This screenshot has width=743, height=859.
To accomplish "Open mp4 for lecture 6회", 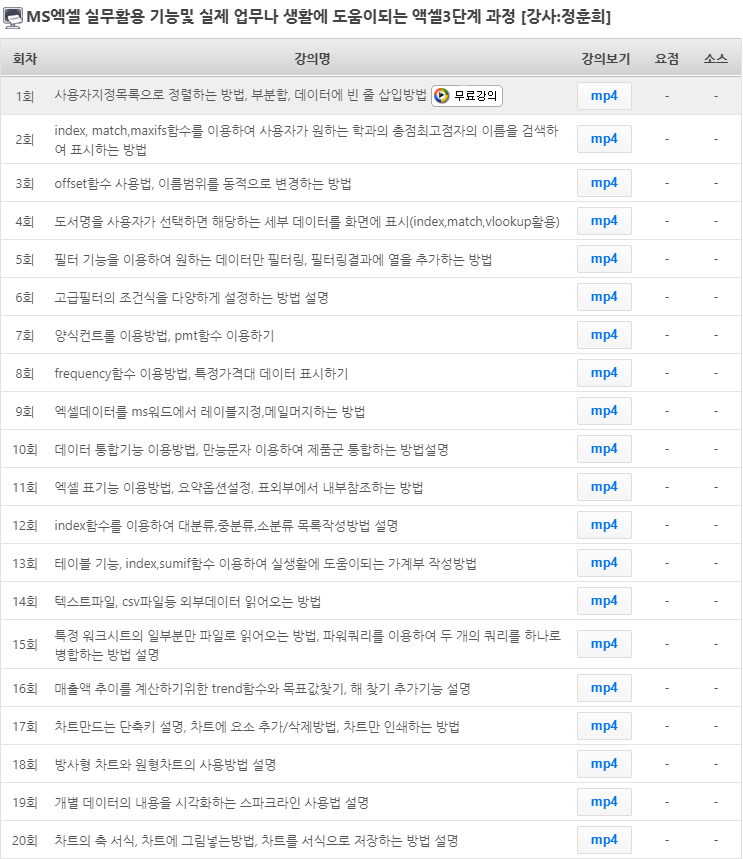I will (x=604, y=297).
